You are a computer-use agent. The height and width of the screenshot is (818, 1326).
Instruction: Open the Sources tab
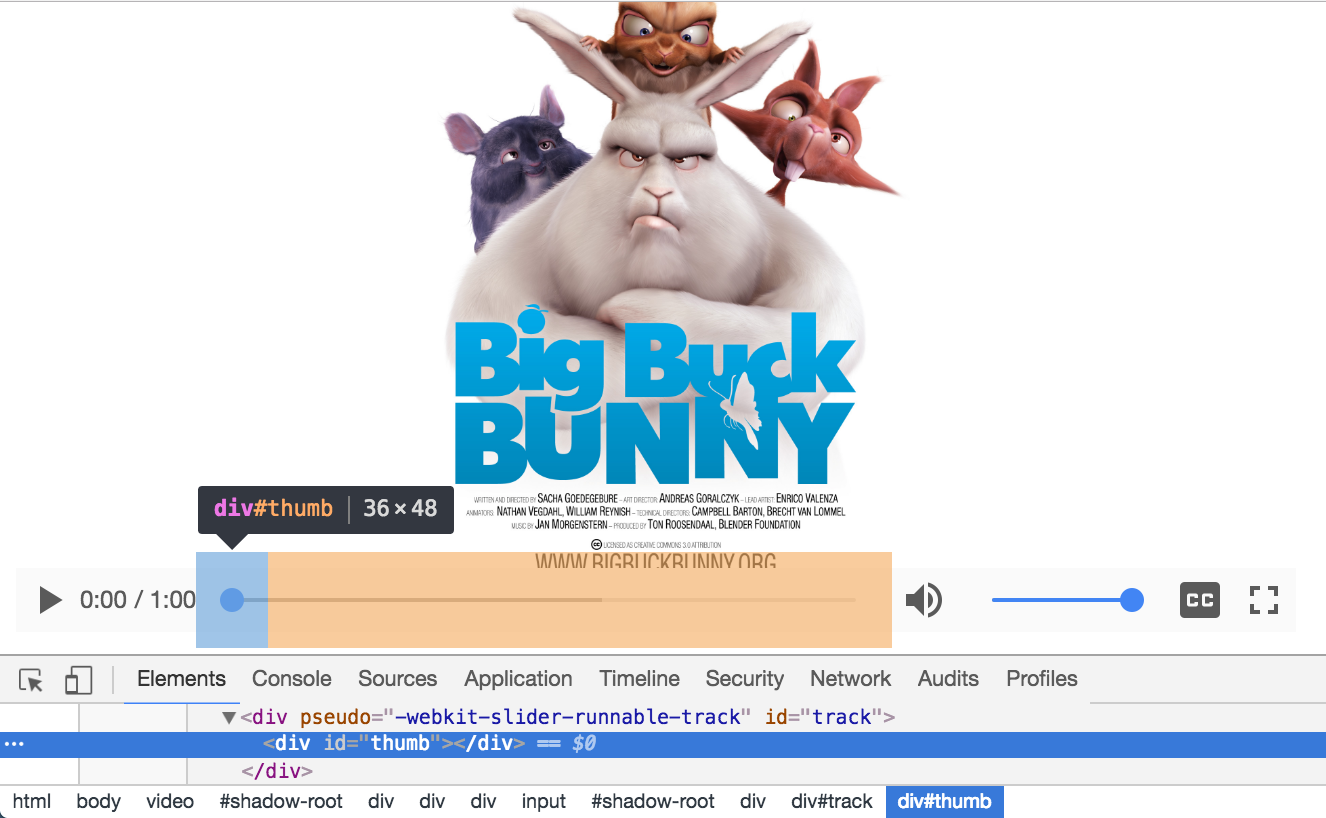(397, 679)
